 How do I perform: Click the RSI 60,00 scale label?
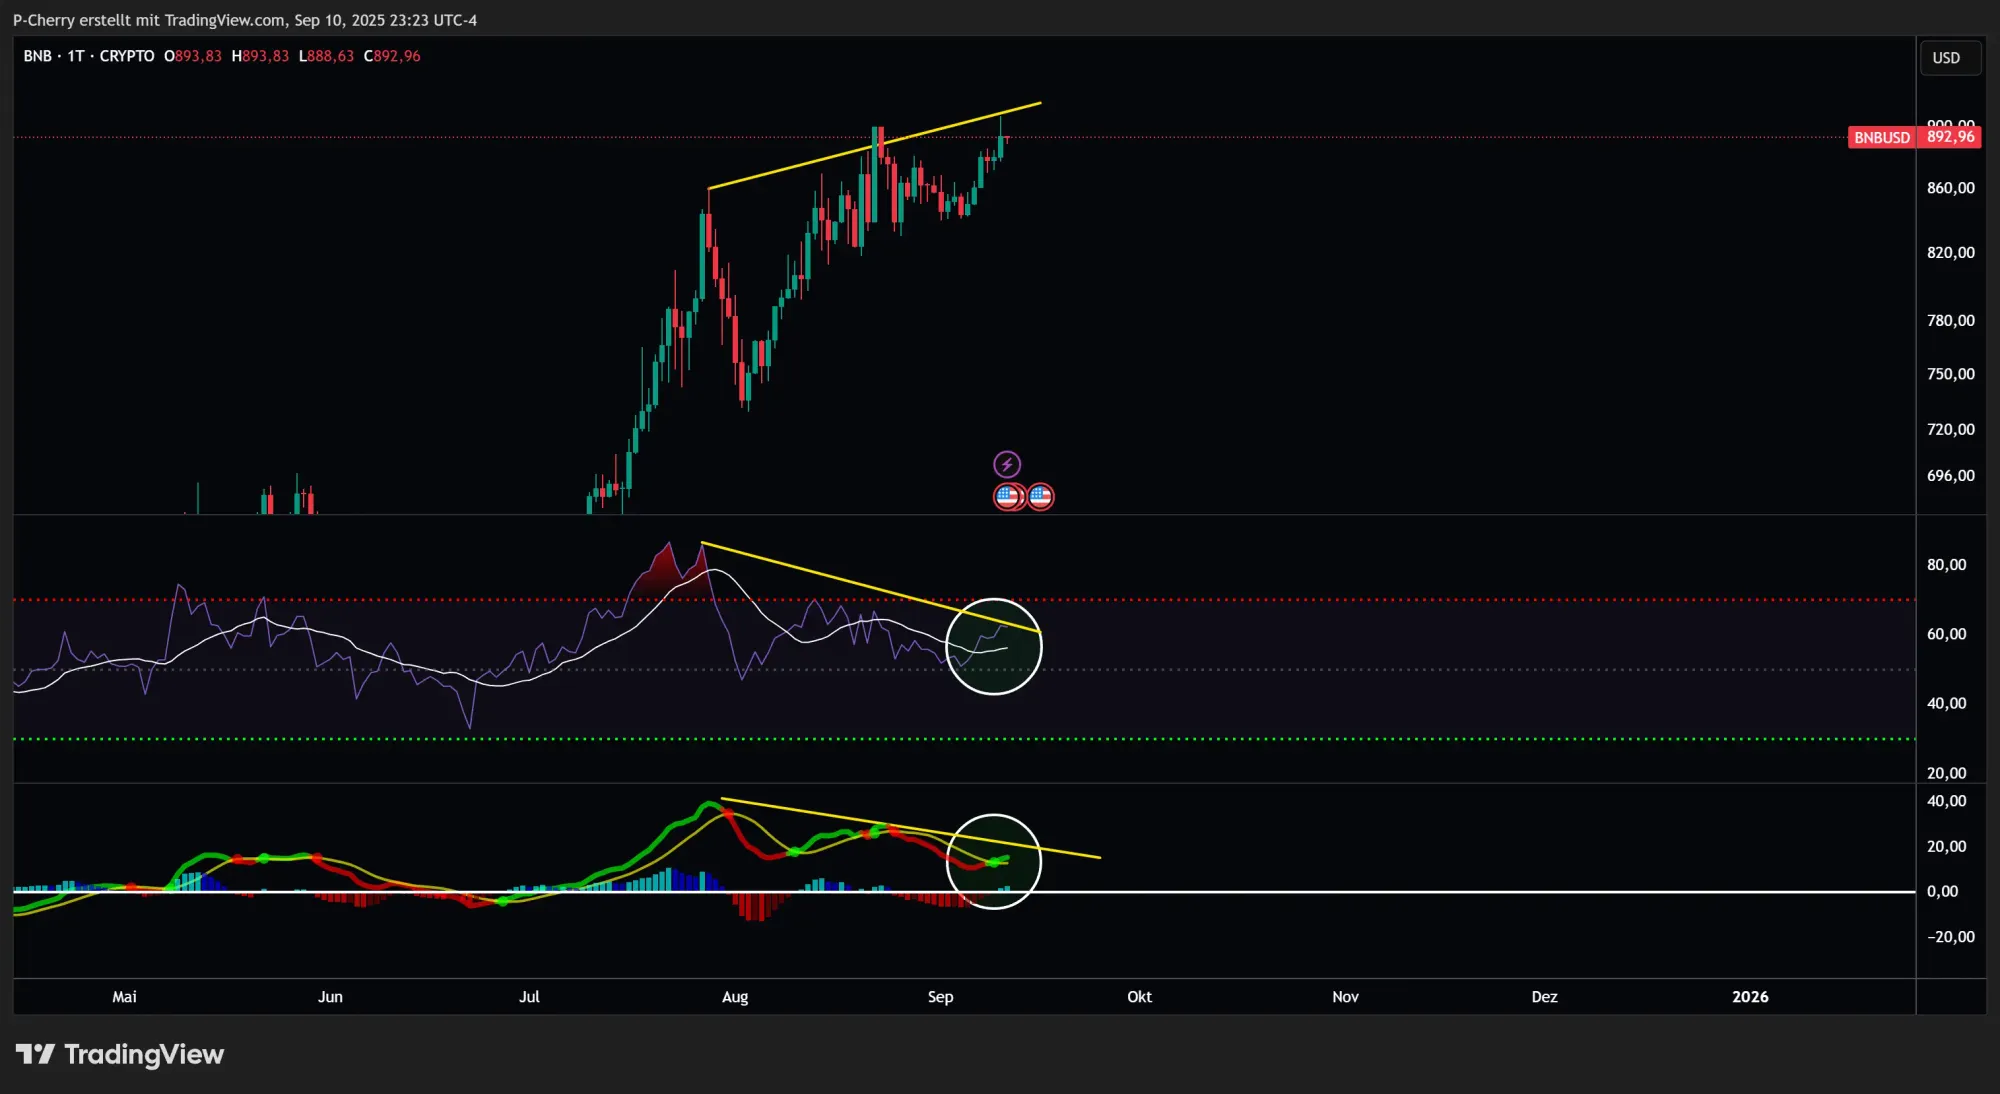coord(1946,634)
